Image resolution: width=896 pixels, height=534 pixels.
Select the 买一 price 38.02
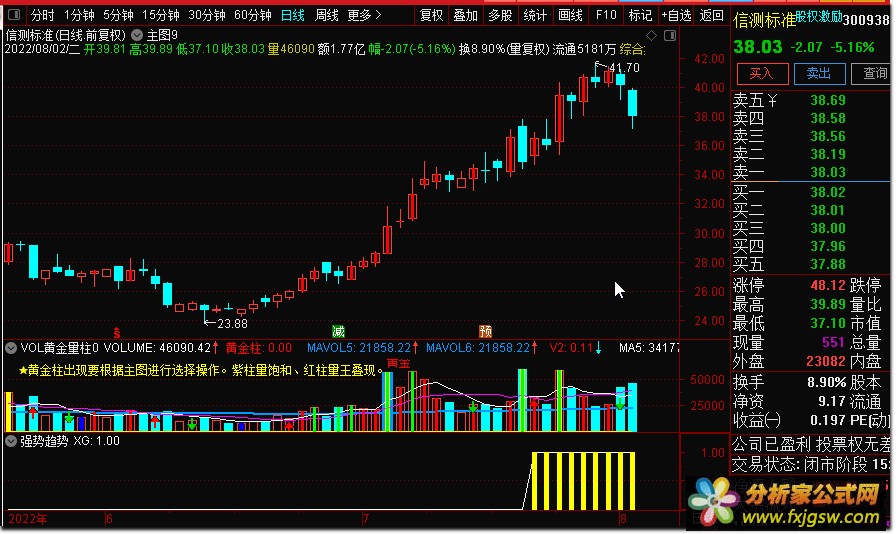[x=827, y=192]
